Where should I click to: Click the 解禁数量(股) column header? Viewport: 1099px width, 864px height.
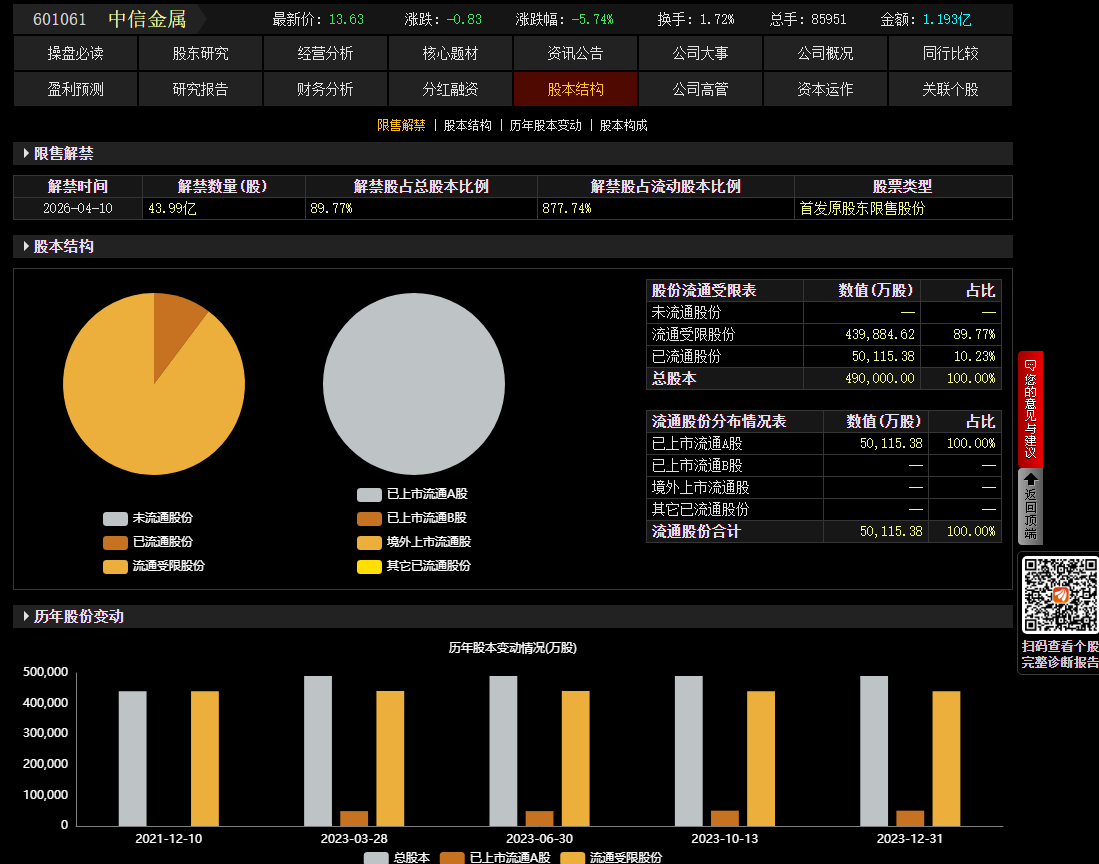pos(222,186)
